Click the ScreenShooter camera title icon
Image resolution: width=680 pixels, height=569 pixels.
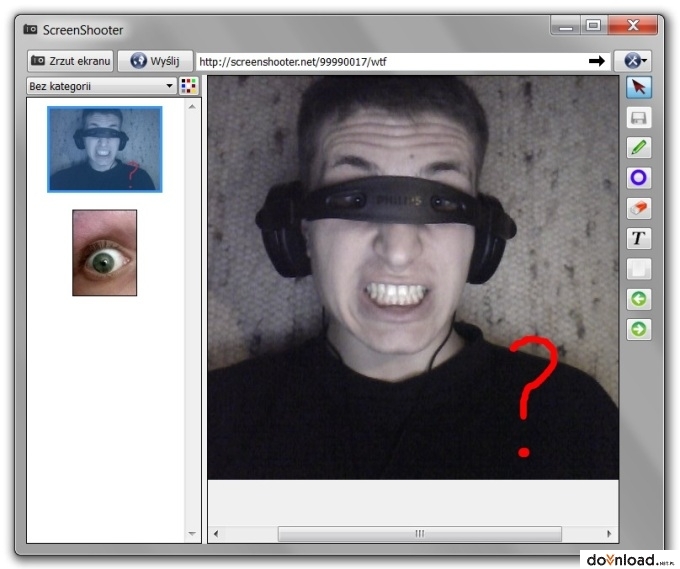[x=30, y=29]
